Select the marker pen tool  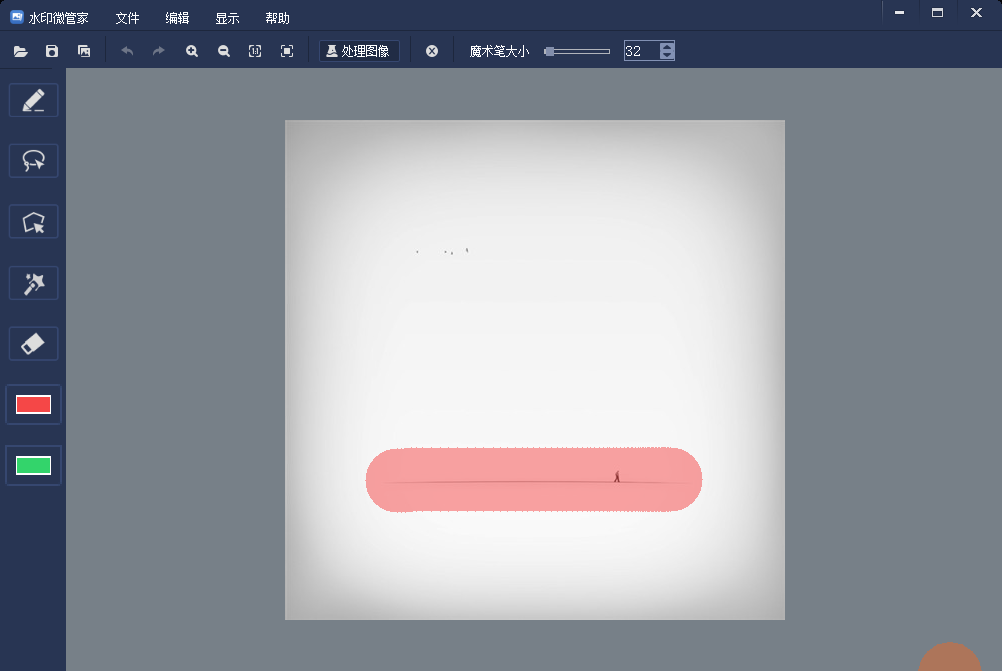pos(33,100)
